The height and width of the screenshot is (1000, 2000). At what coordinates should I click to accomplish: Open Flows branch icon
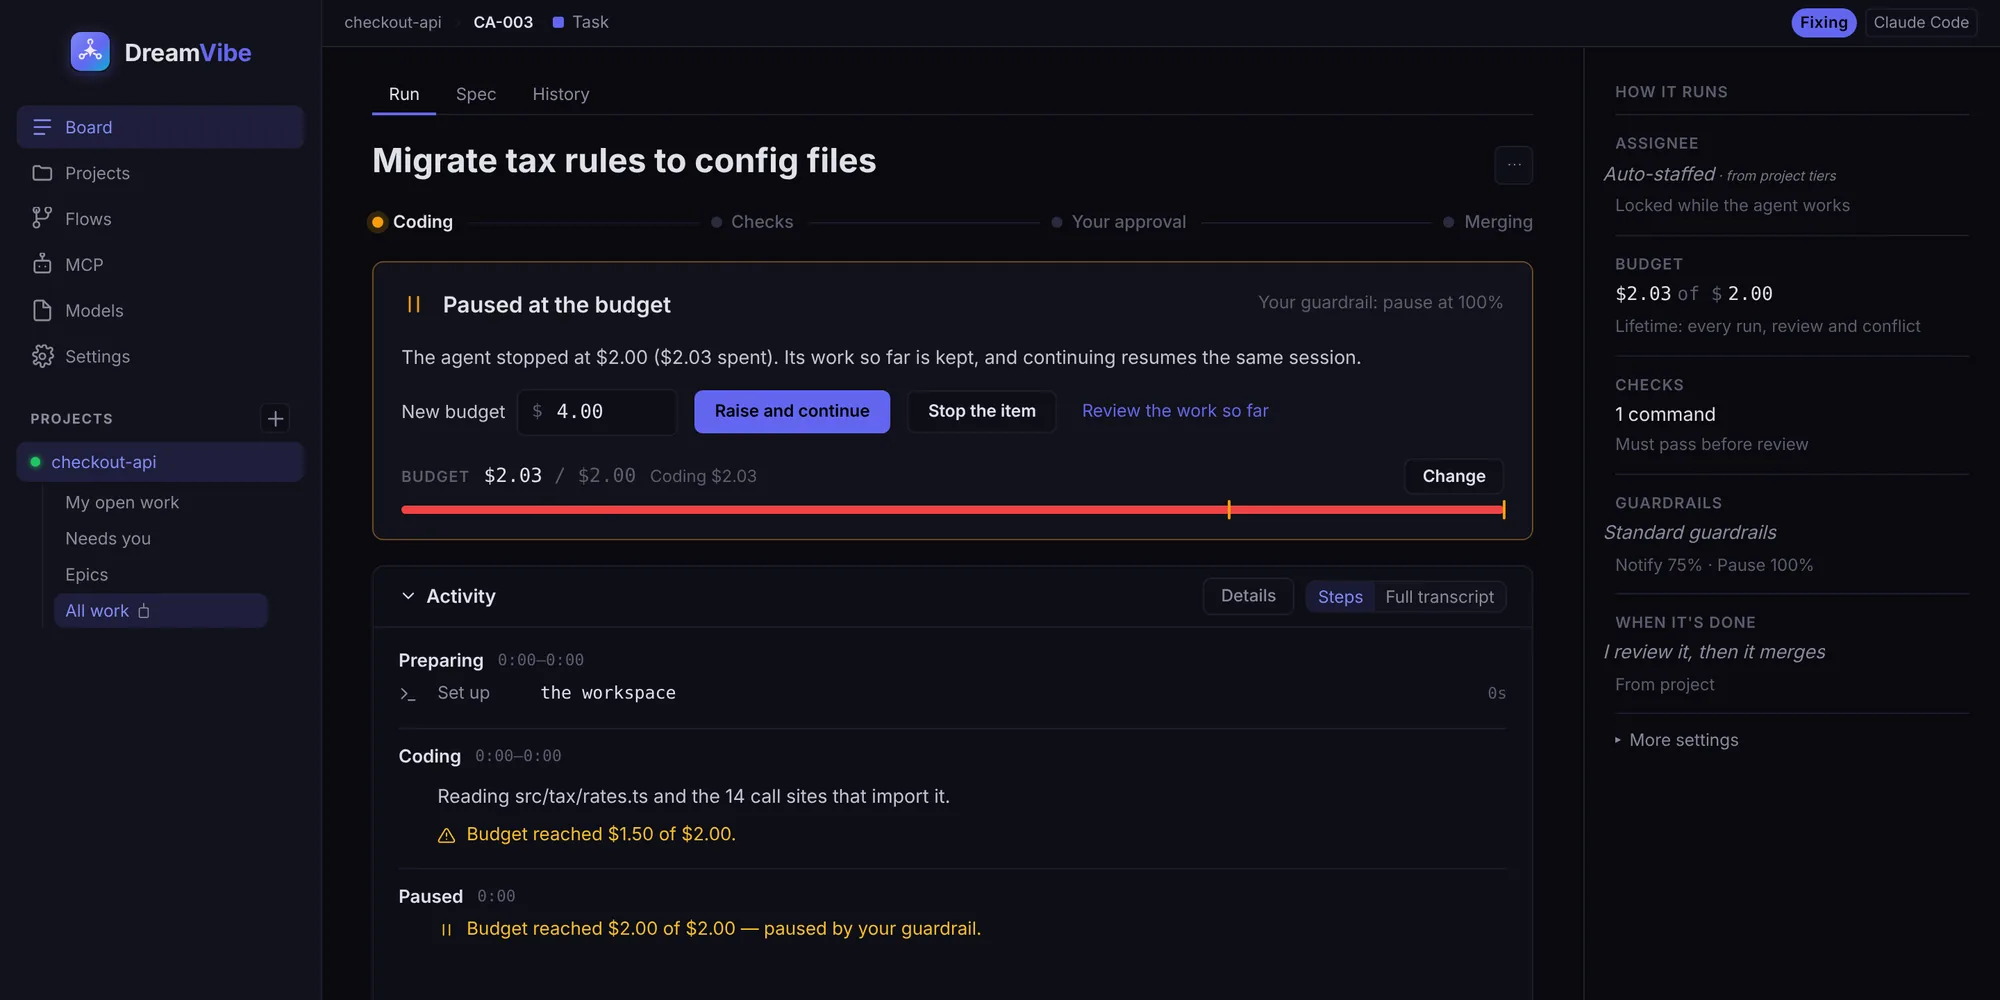(42, 218)
